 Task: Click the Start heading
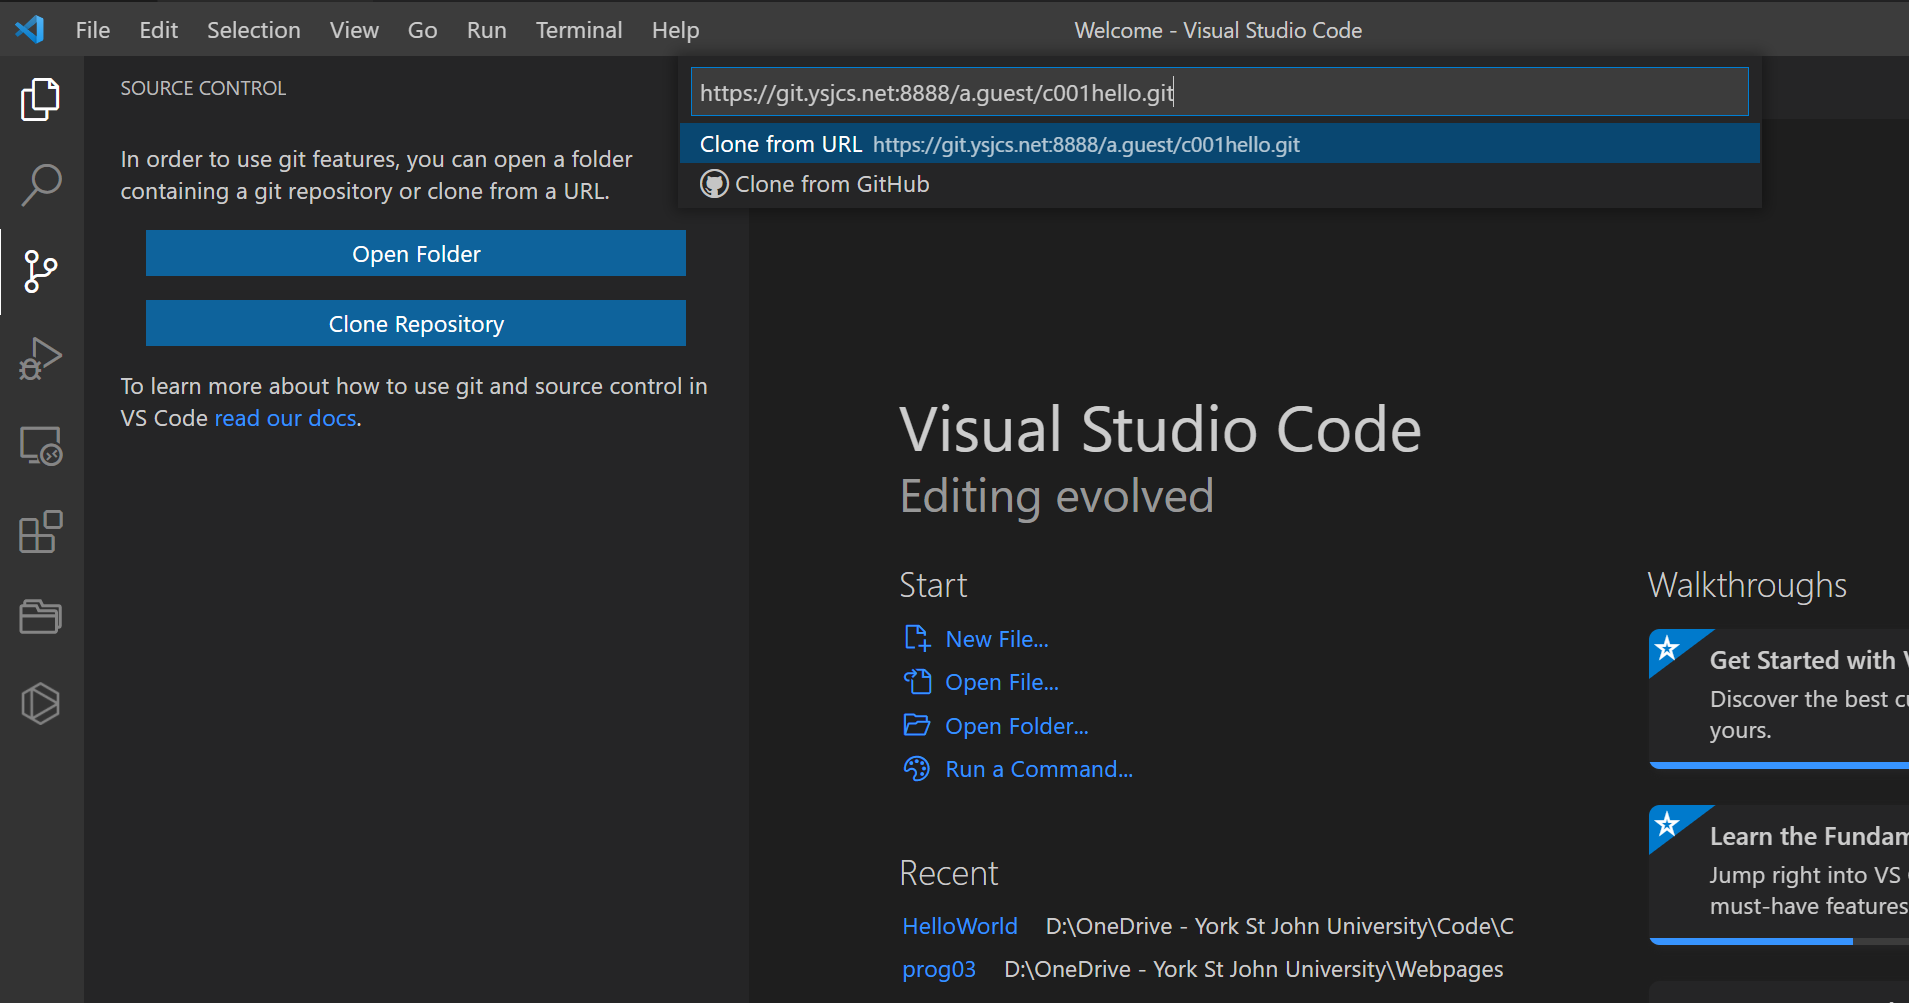coord(933,585)
